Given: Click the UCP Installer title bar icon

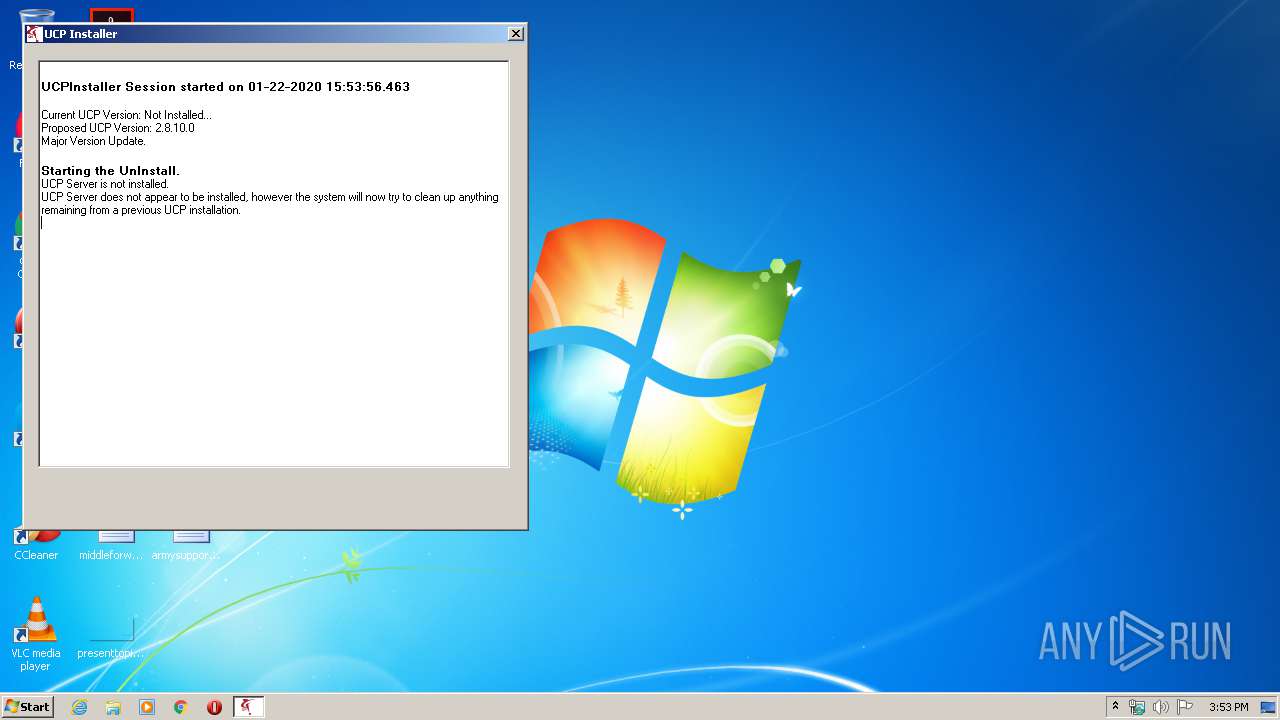Looking at the screenshot, I should (x=34, y=33).
